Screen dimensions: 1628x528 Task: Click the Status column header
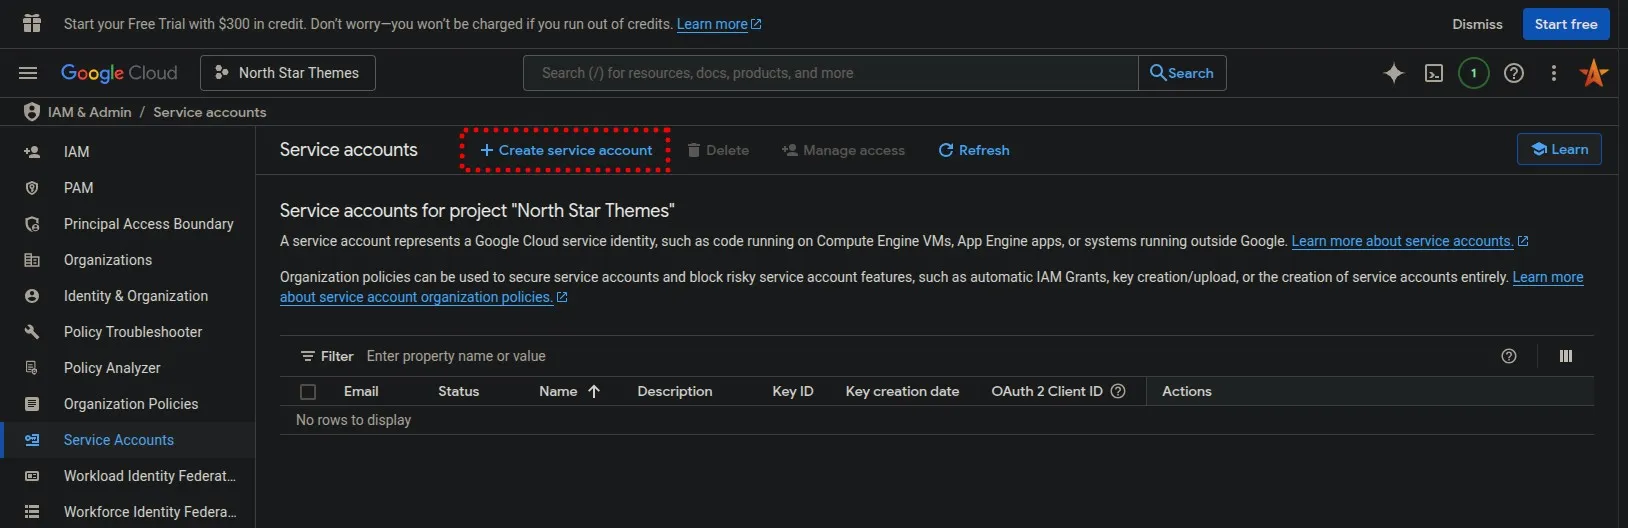pyautogui.click(x=458, y=391)
